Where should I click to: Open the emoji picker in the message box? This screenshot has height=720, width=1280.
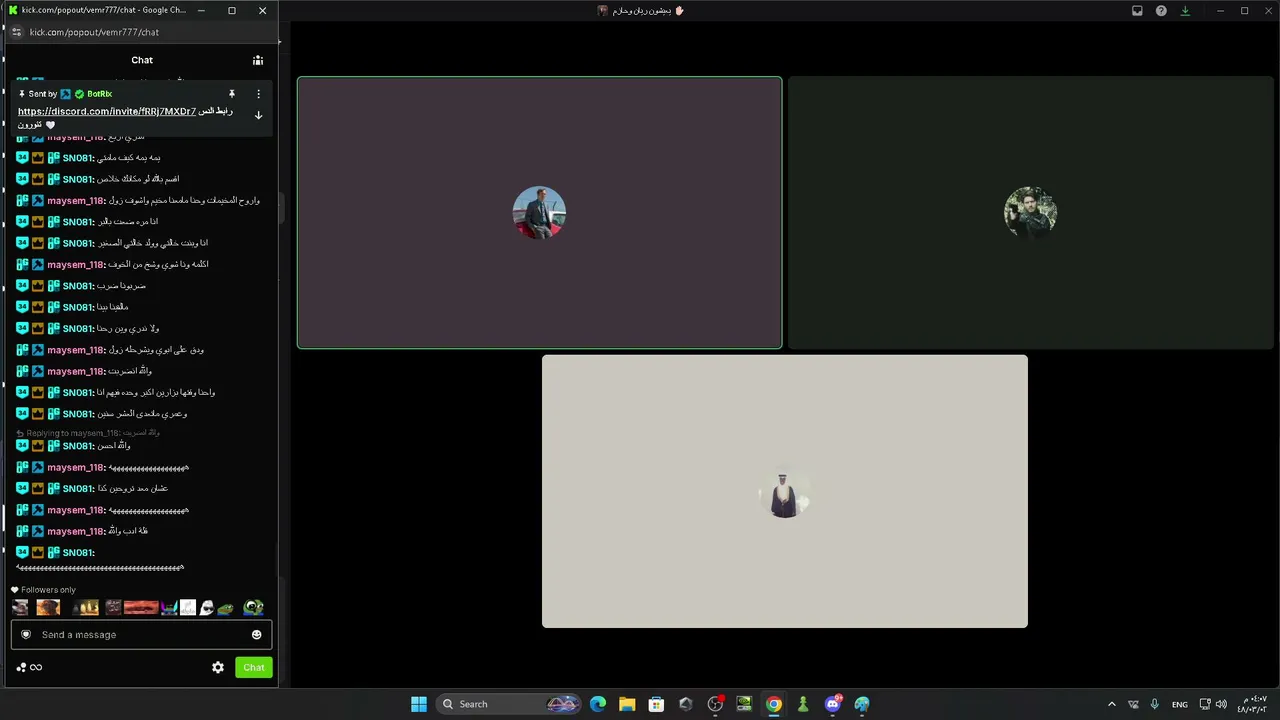click(257, 635)
